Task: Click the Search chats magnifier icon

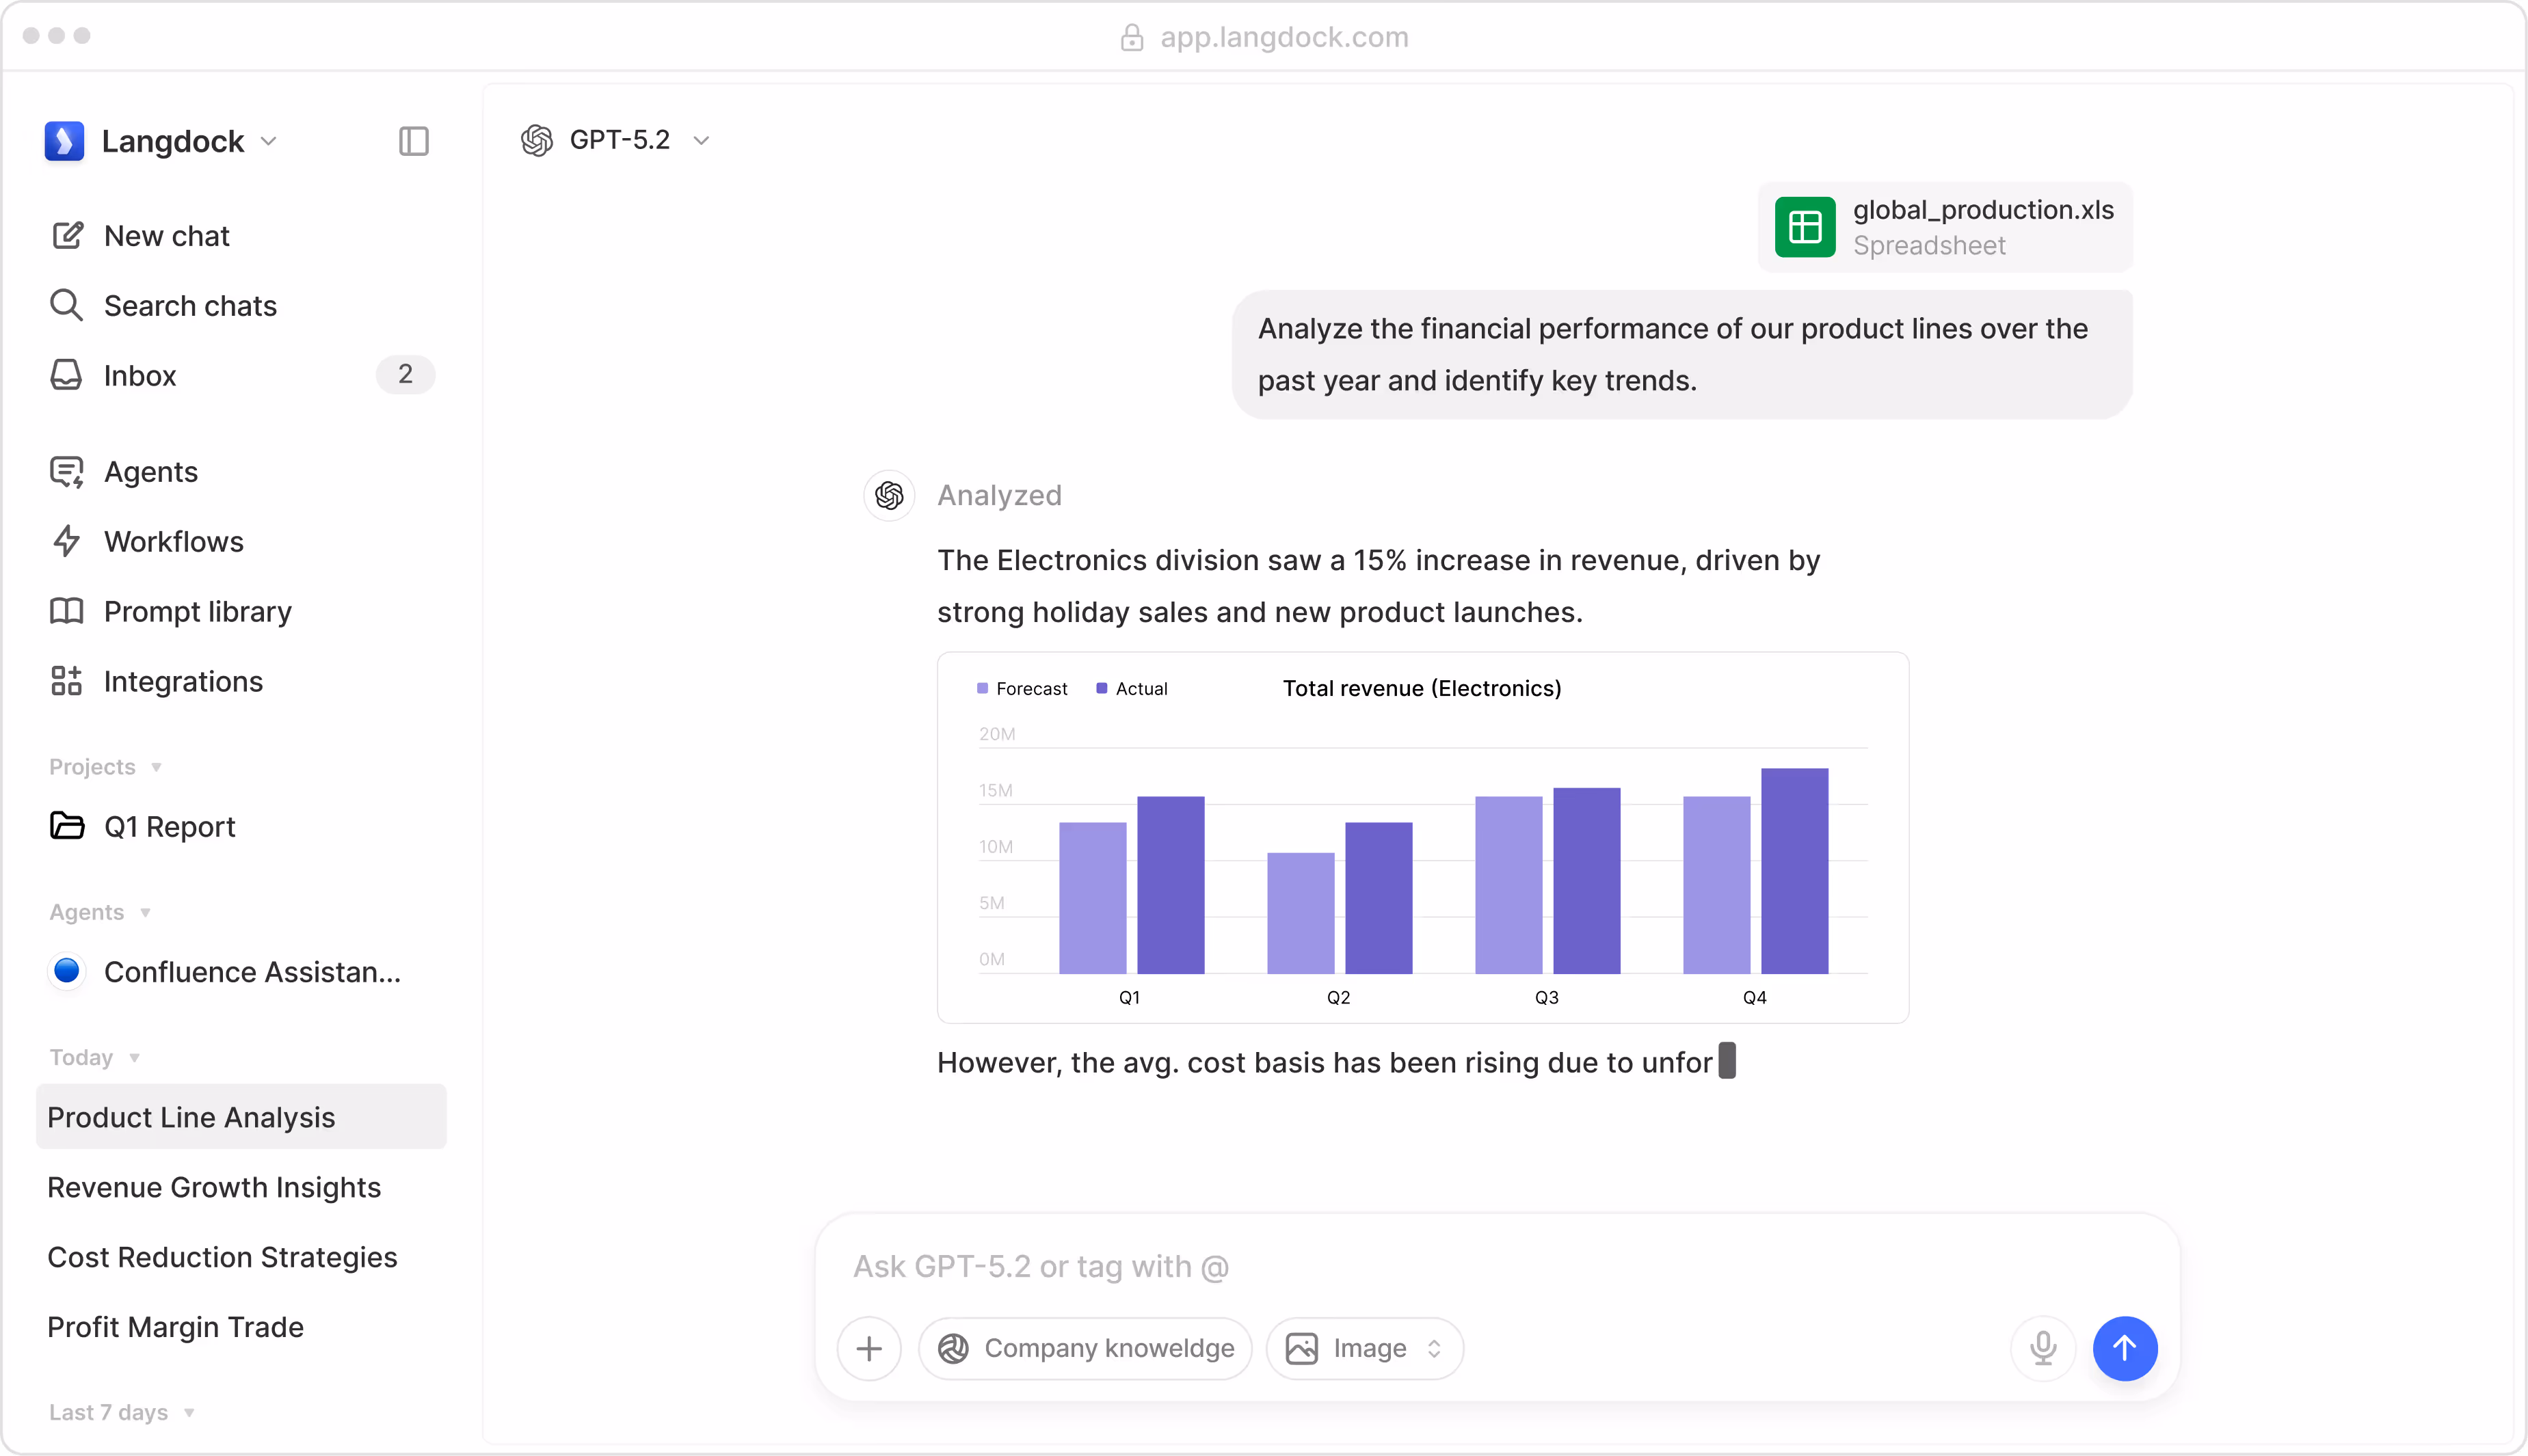Action: click(x=66, y=305)
